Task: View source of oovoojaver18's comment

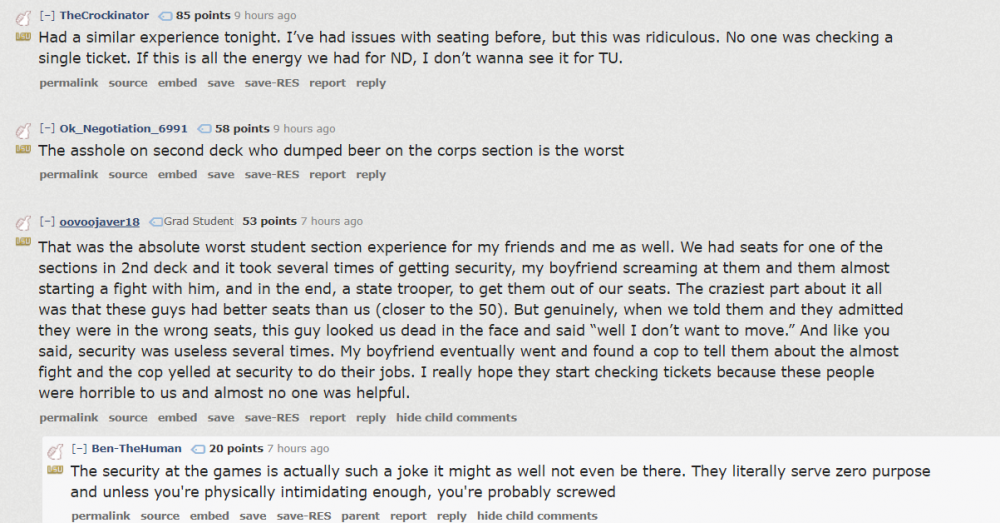Action: coord(127,418)
